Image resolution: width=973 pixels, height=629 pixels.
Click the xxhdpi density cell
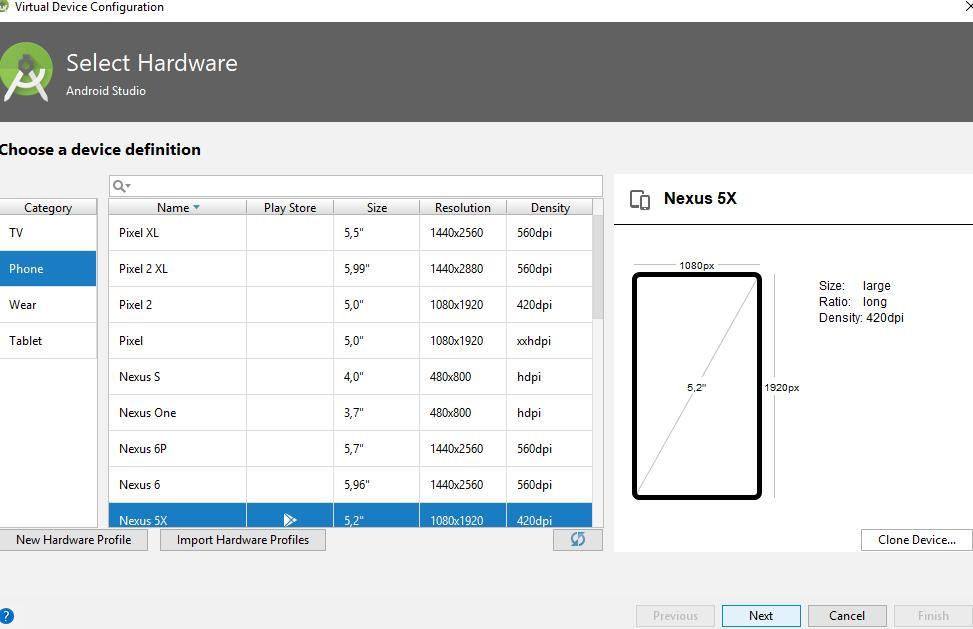pos(550,341)
